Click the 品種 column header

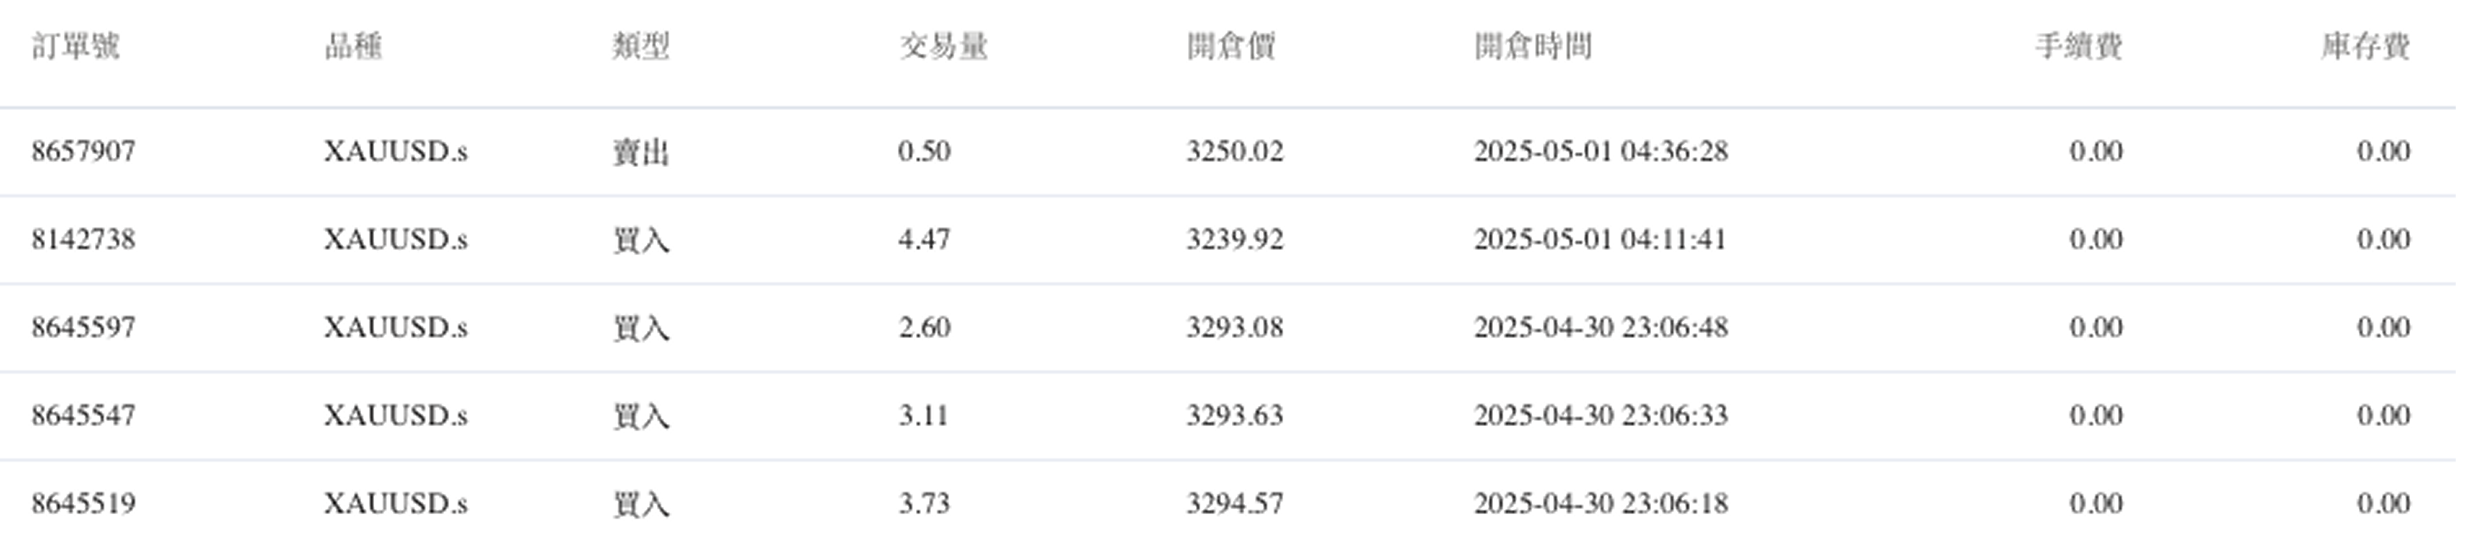point(353,46)
